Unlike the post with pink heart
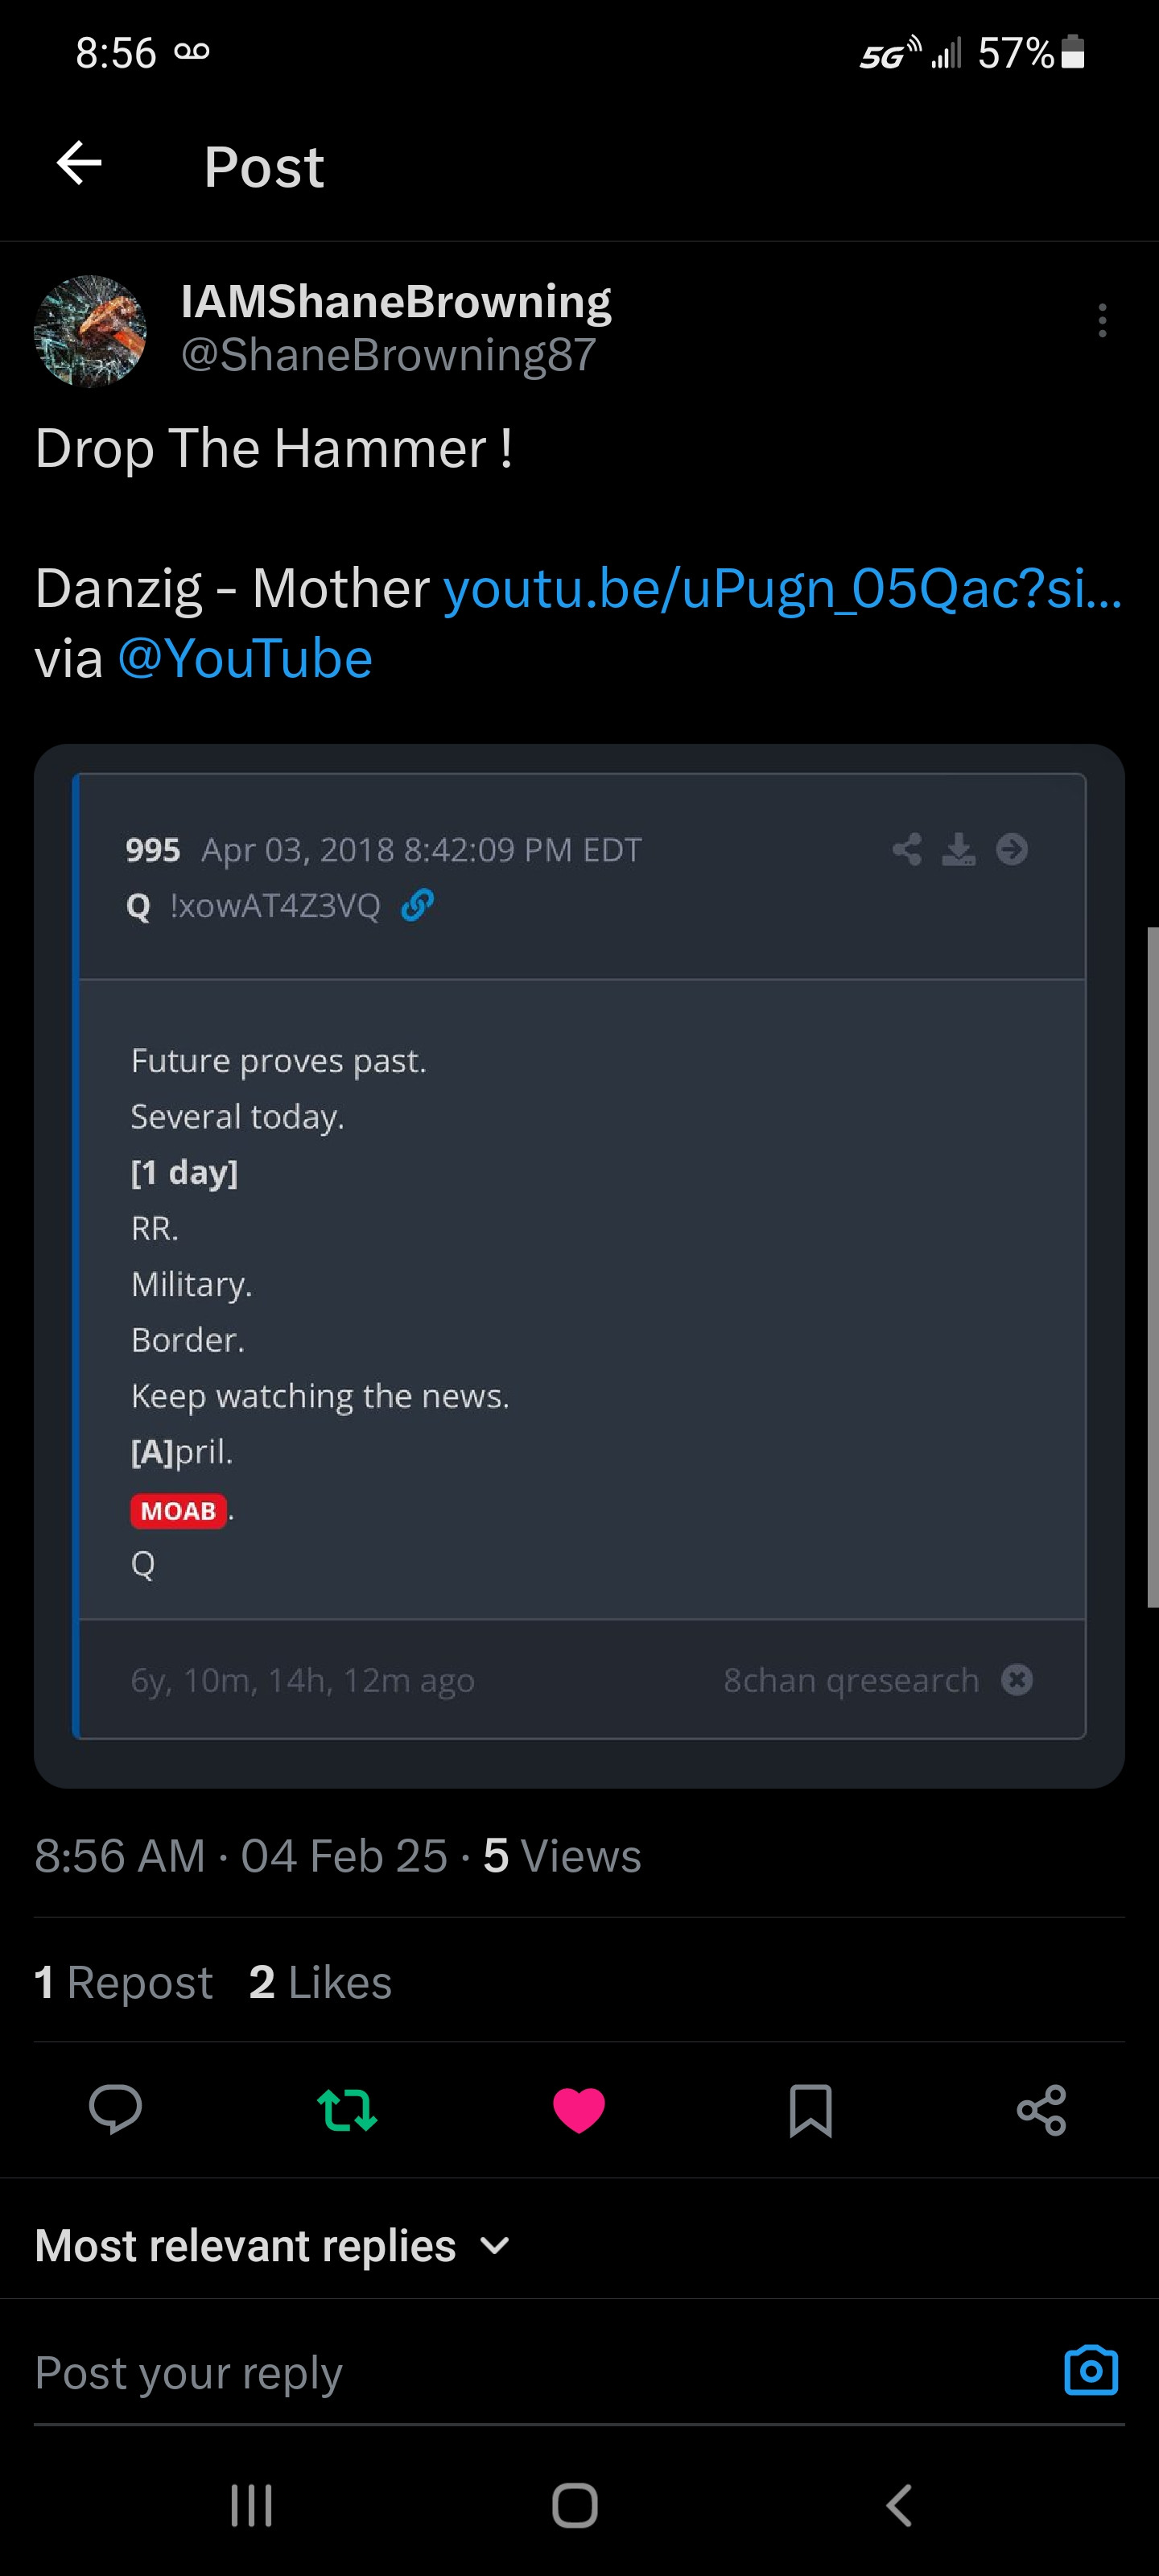 click(579, 2110)
